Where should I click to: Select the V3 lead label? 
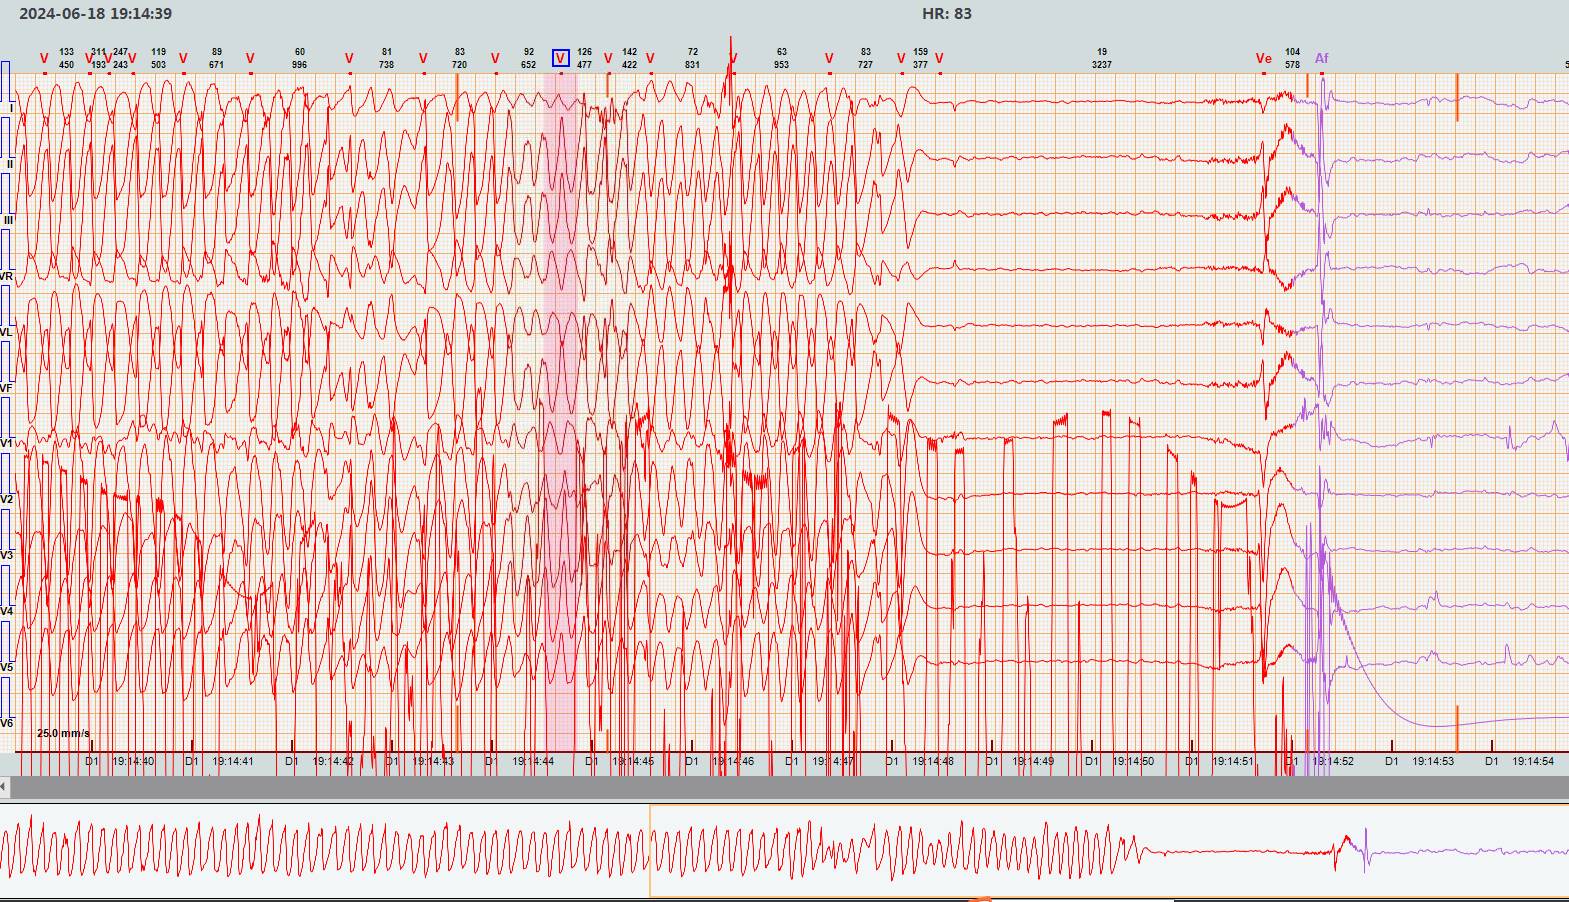coord(7,555)
